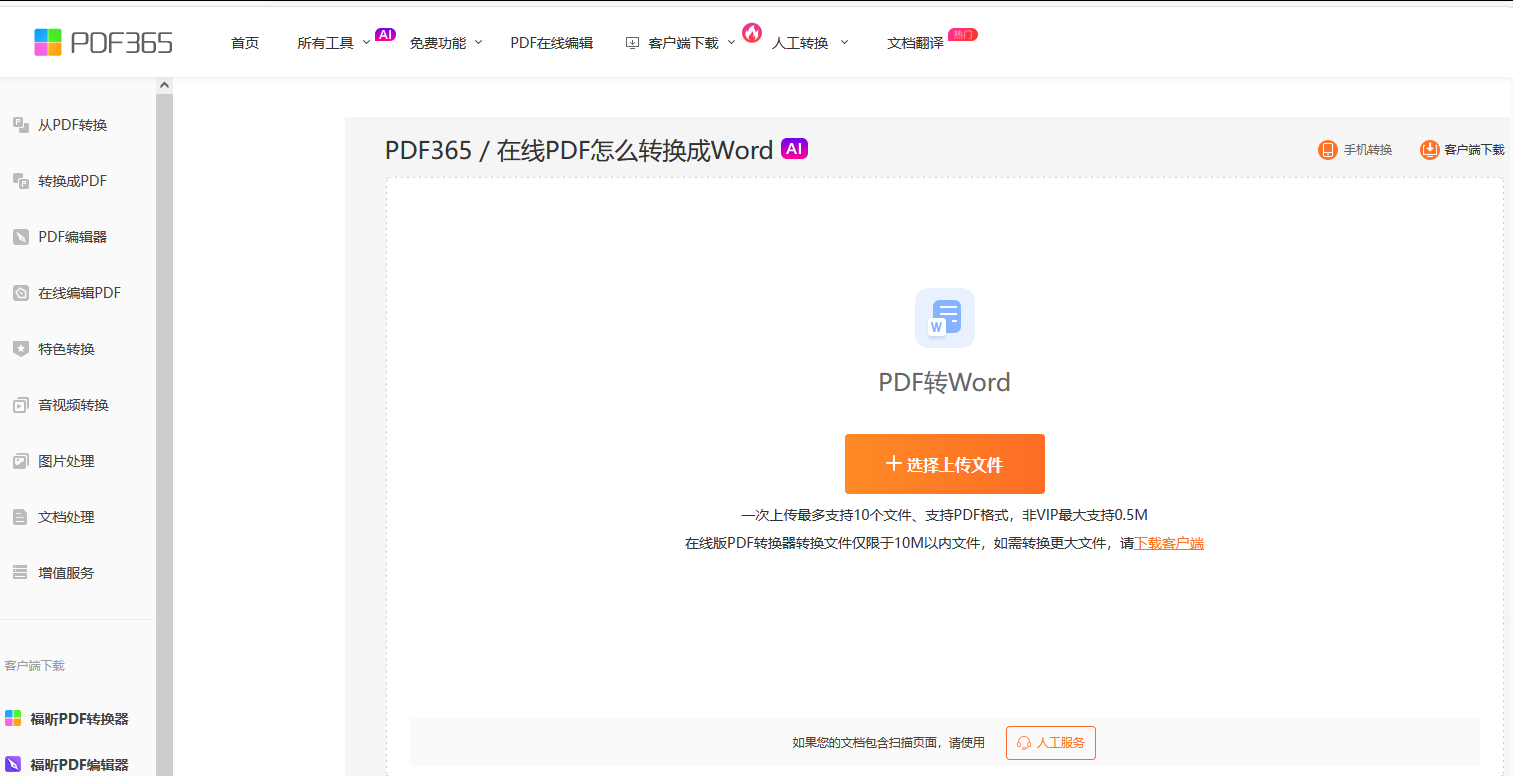The width and height of the screenshot is (1513, 776).
Task: Click the 特色转换 star icon
Action: tap(20, 349)
